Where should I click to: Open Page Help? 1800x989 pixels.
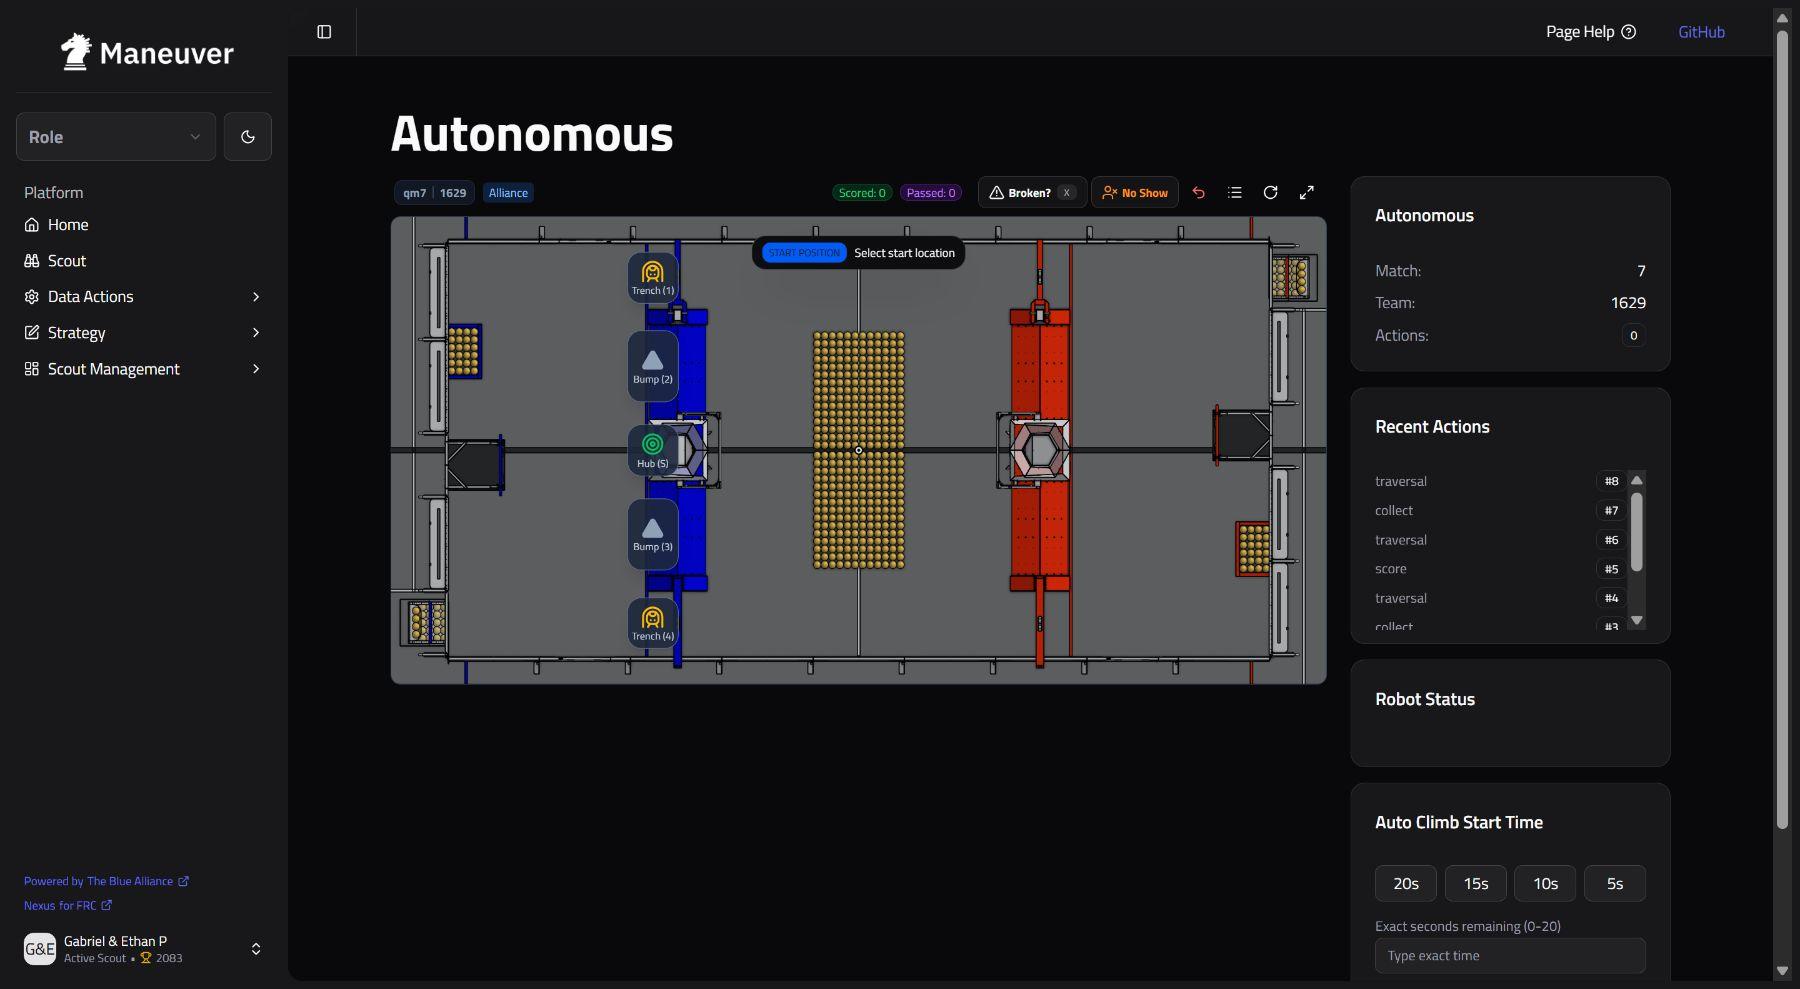(1591, 32)
